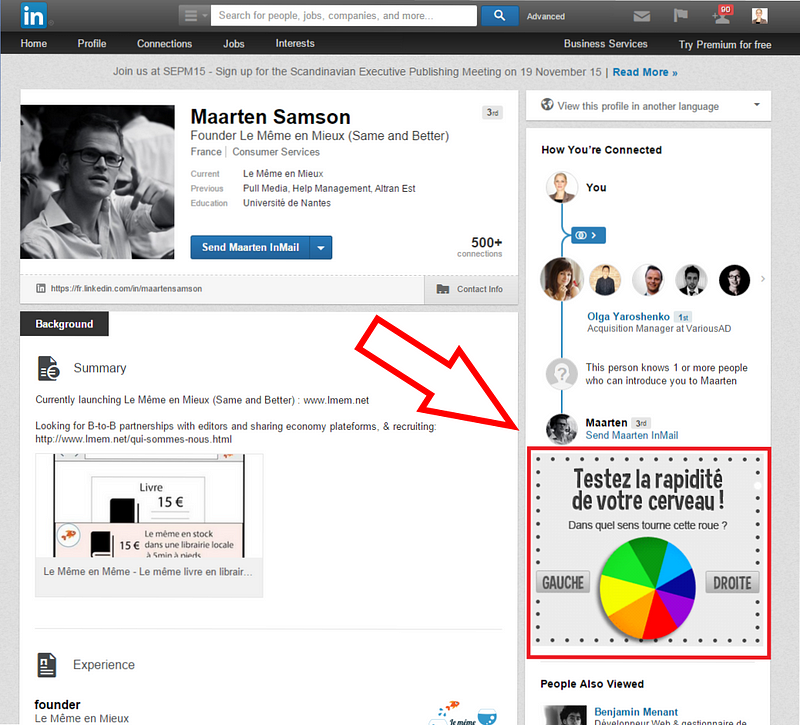Click the Advanced search link
The image size is (800, 725).
click(545, 16)
